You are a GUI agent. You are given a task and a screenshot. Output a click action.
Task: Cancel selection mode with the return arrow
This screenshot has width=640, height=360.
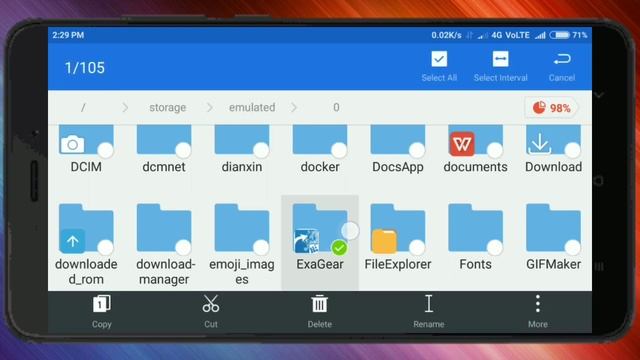click(562, 60)
